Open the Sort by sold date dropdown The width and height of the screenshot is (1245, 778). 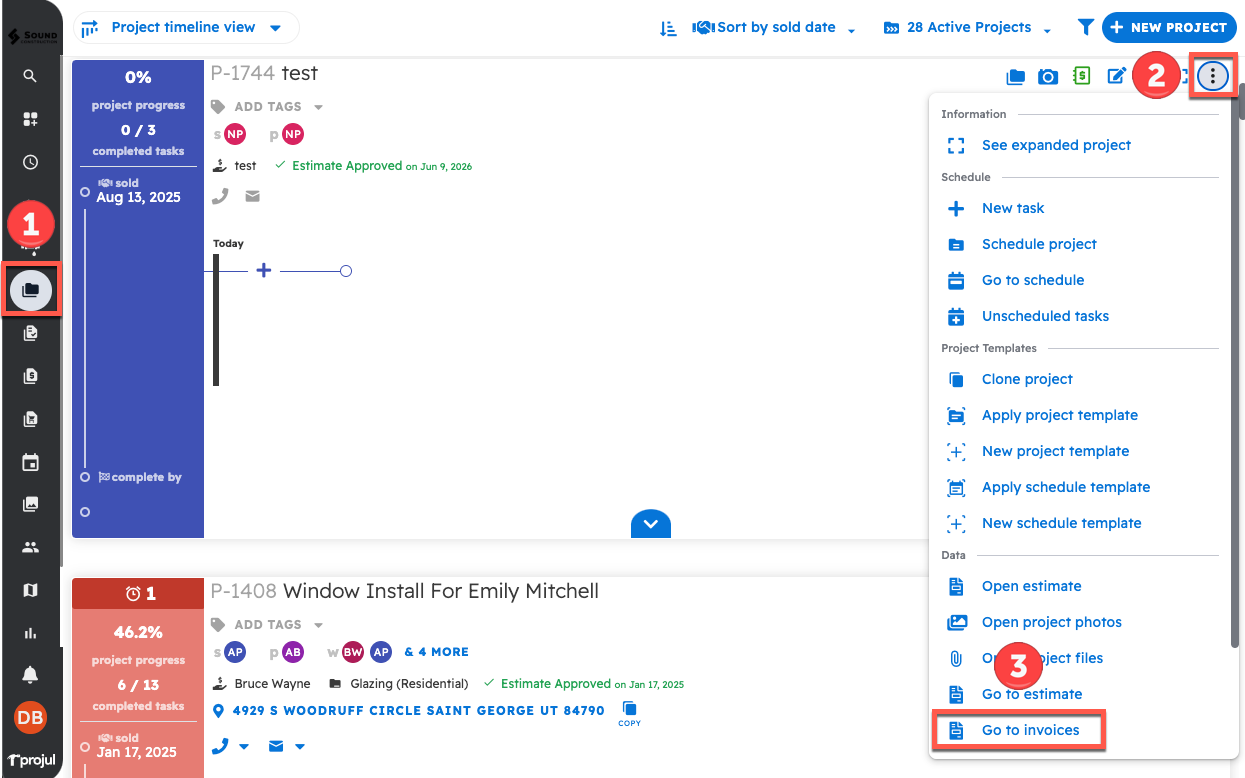click(775, 27)
